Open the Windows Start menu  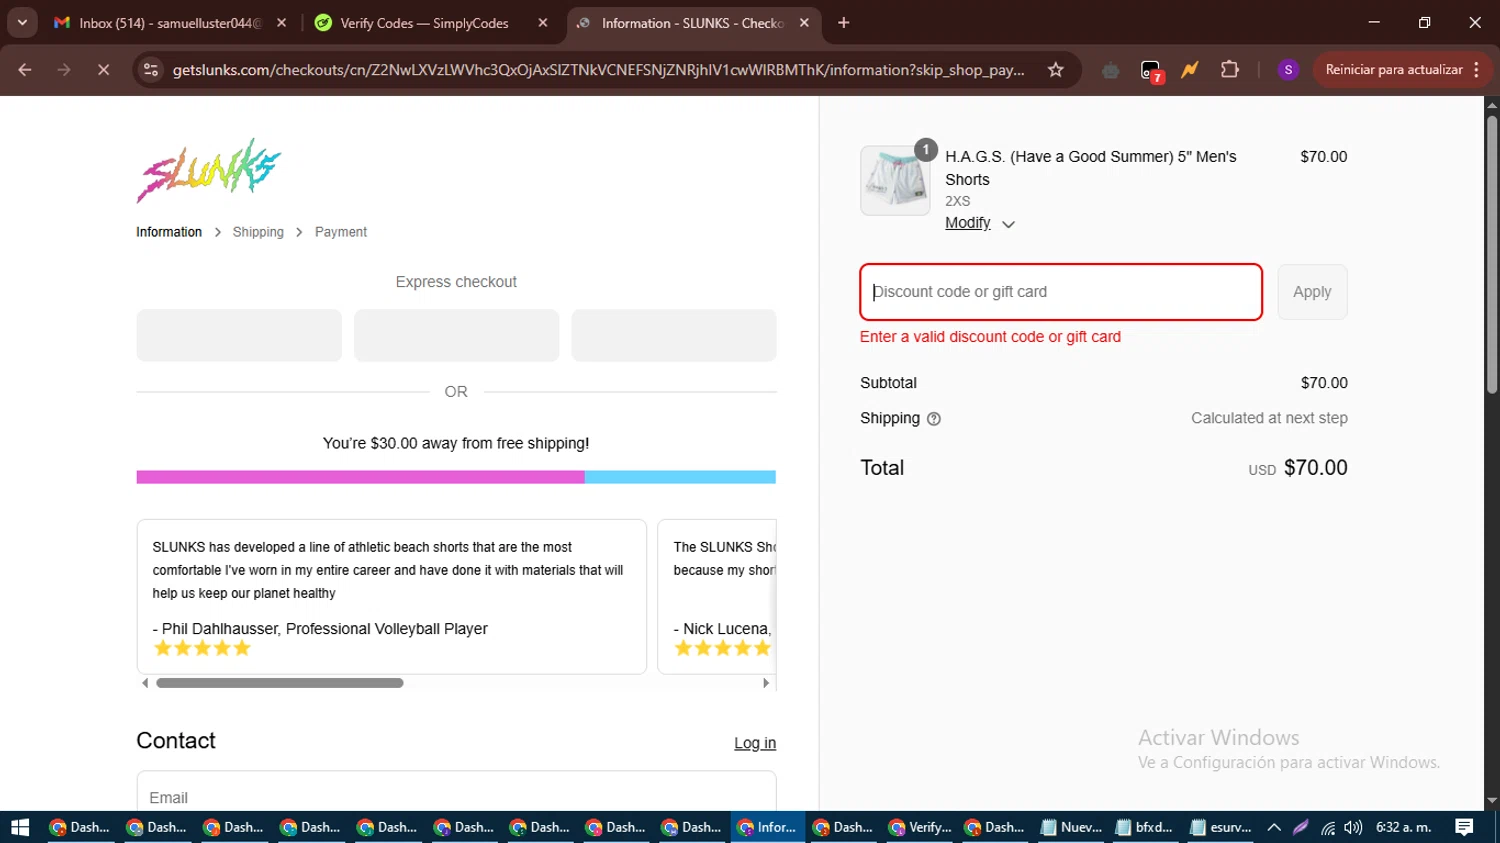click(20, 827)
